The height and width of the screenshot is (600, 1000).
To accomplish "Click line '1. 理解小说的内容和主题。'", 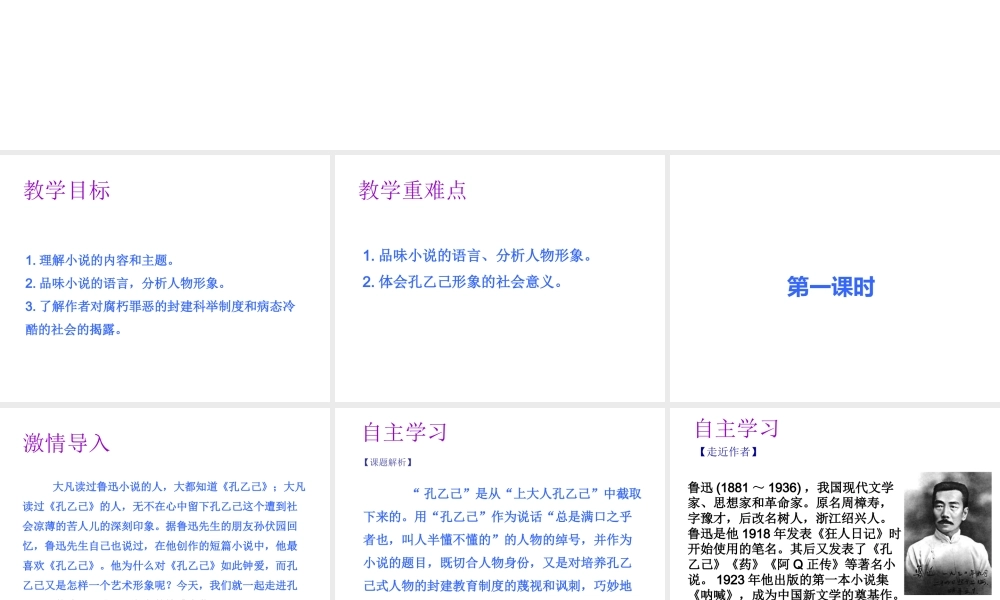I will tap(99, 260).
